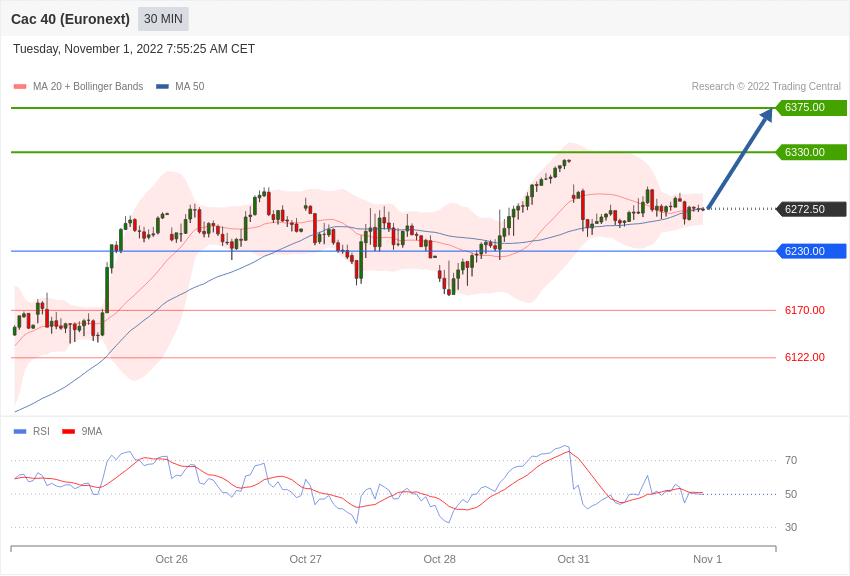Click the Cac 40 (Euronext) title
850x576 pixels.
[70, 19]
